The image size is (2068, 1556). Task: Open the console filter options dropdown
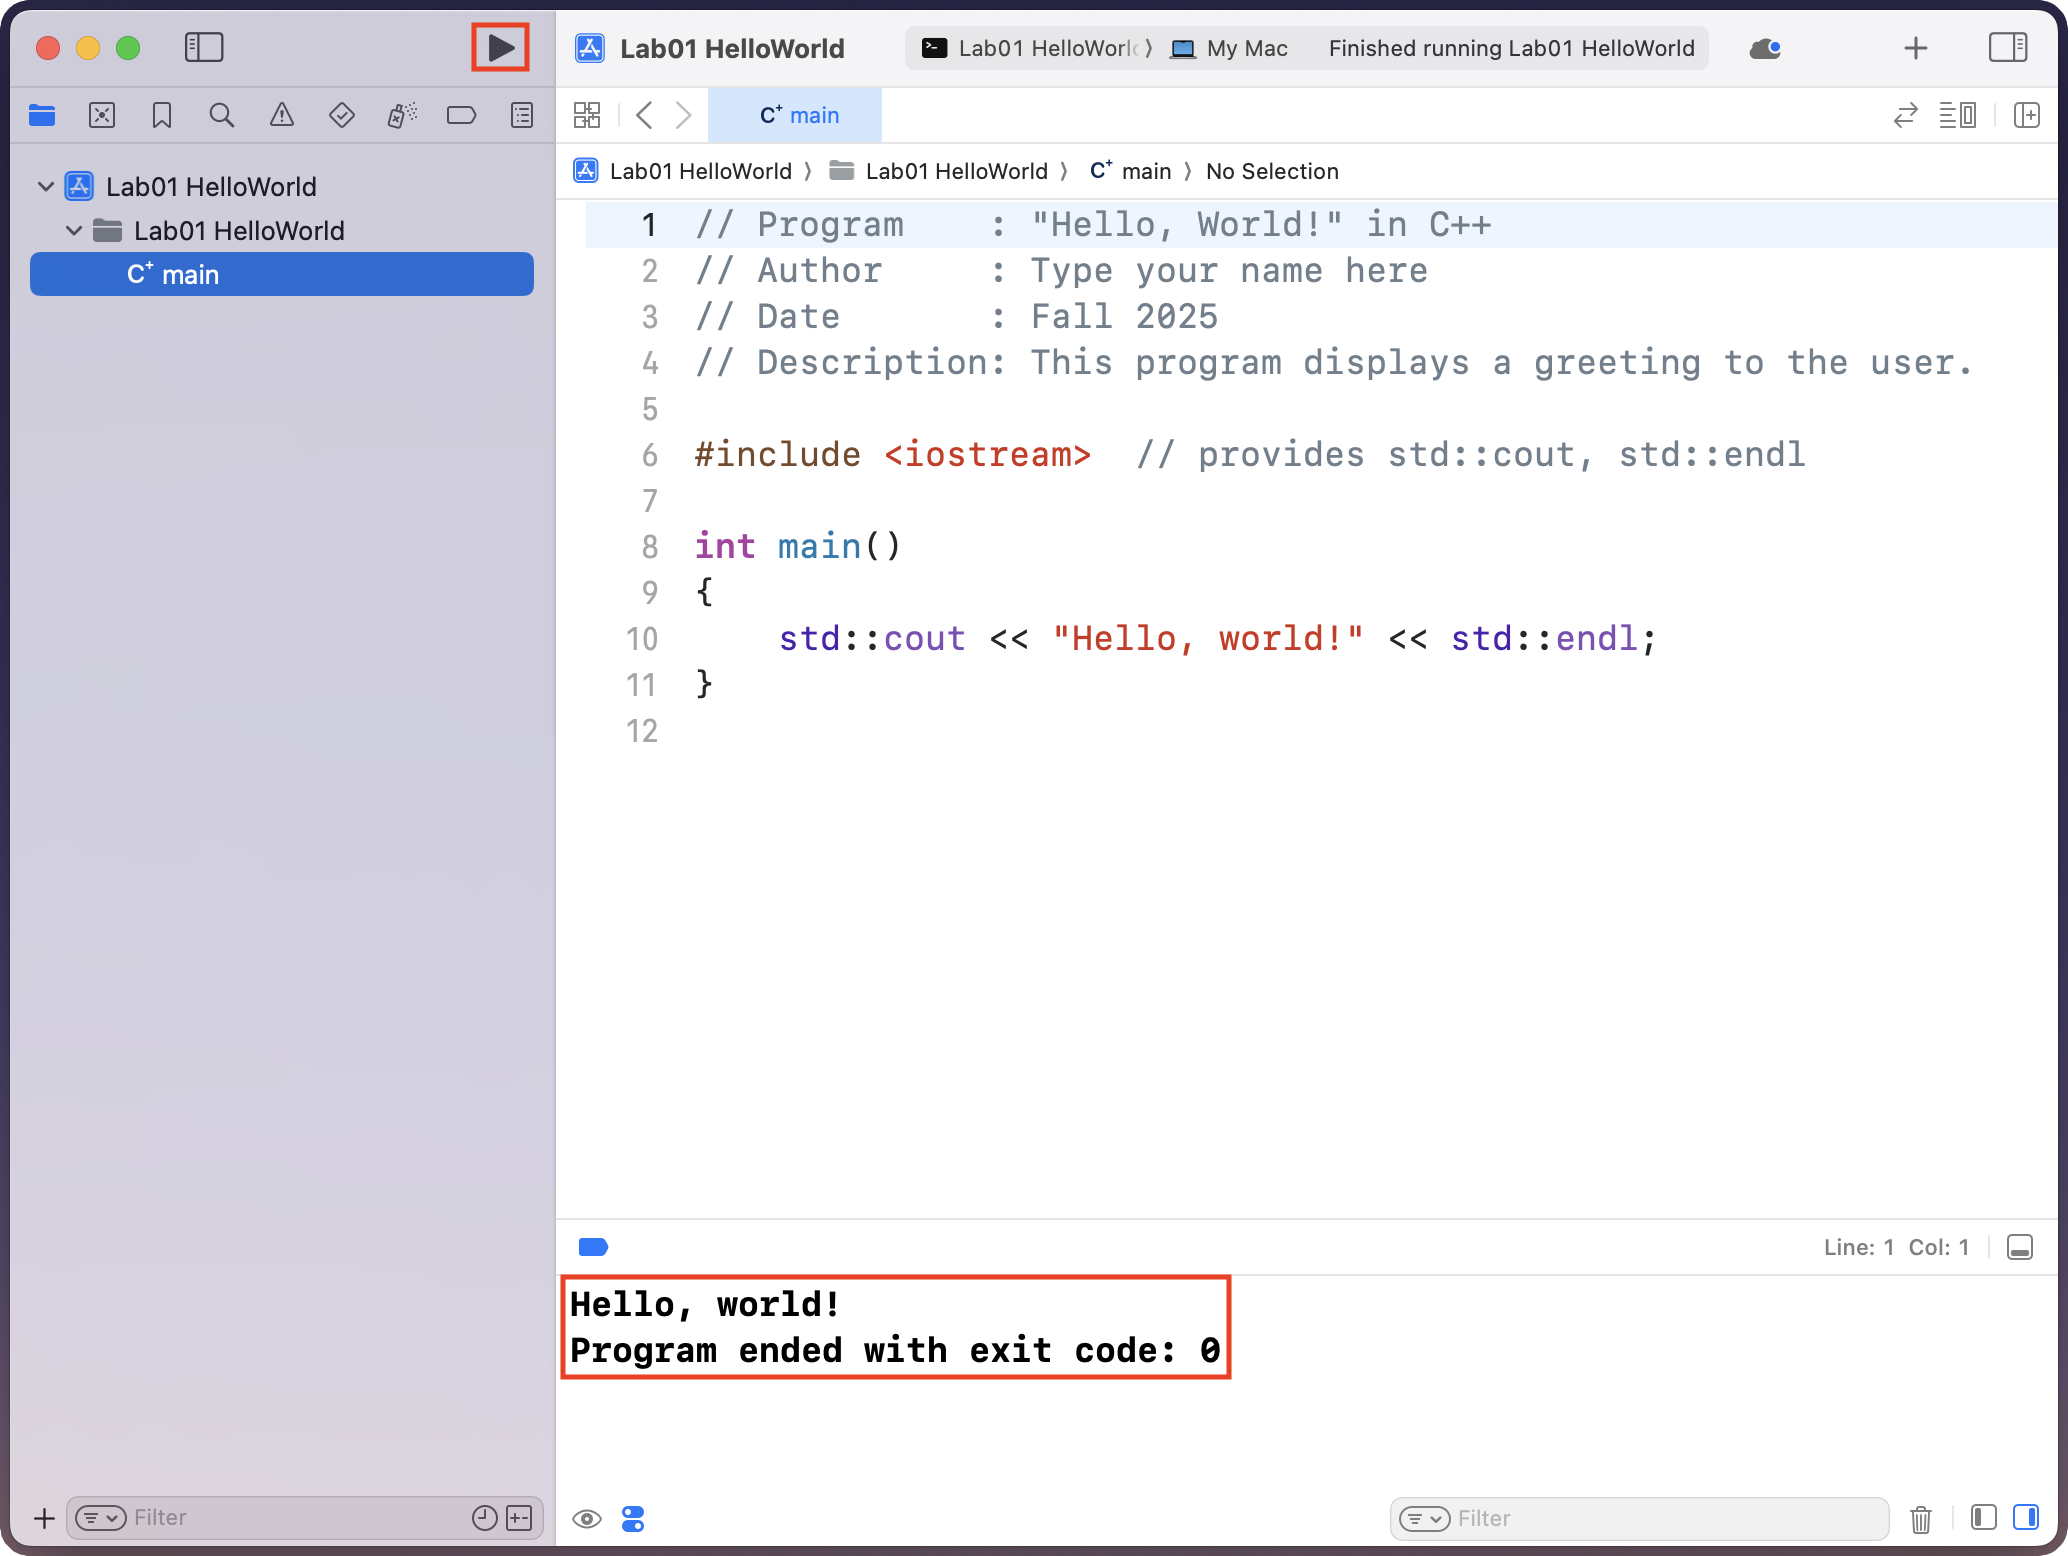point(1424,1519)
